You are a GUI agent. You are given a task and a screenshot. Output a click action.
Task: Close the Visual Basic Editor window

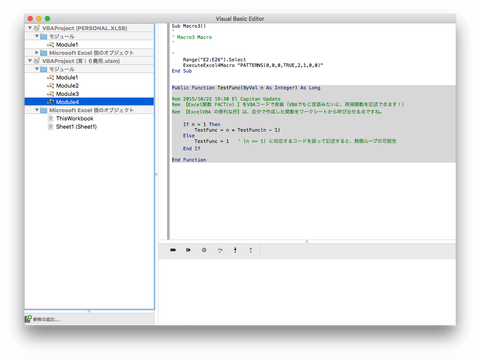[30, 19]
